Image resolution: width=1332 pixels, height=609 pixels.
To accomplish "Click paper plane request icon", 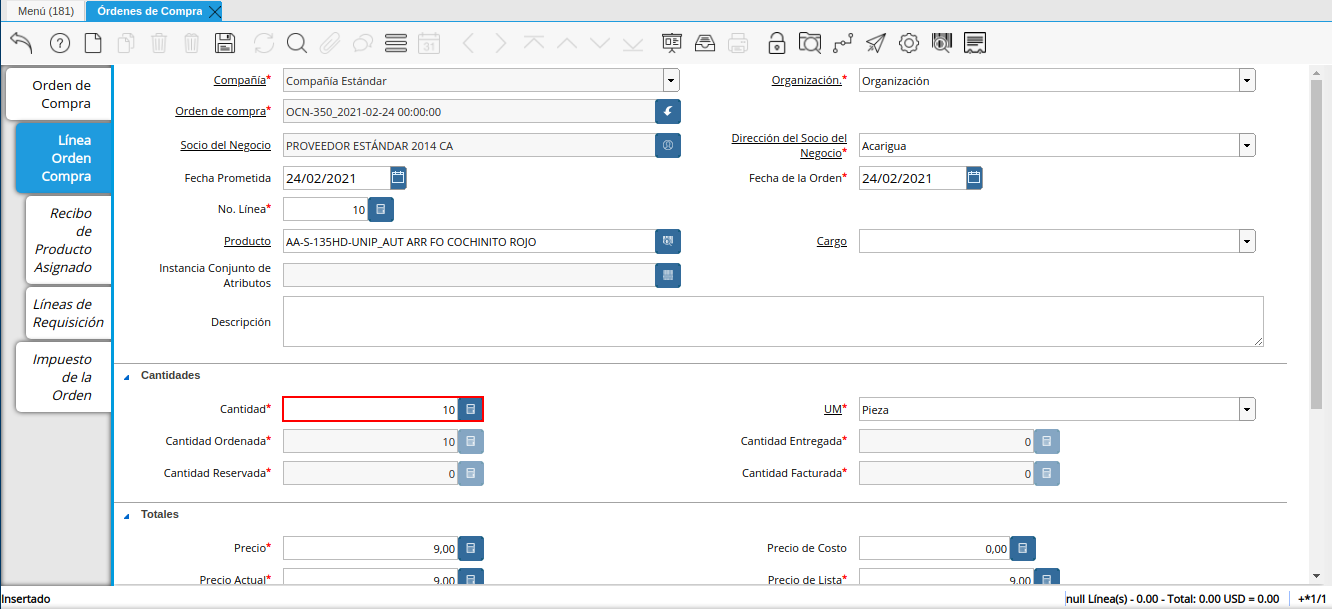I will point(876,43).
